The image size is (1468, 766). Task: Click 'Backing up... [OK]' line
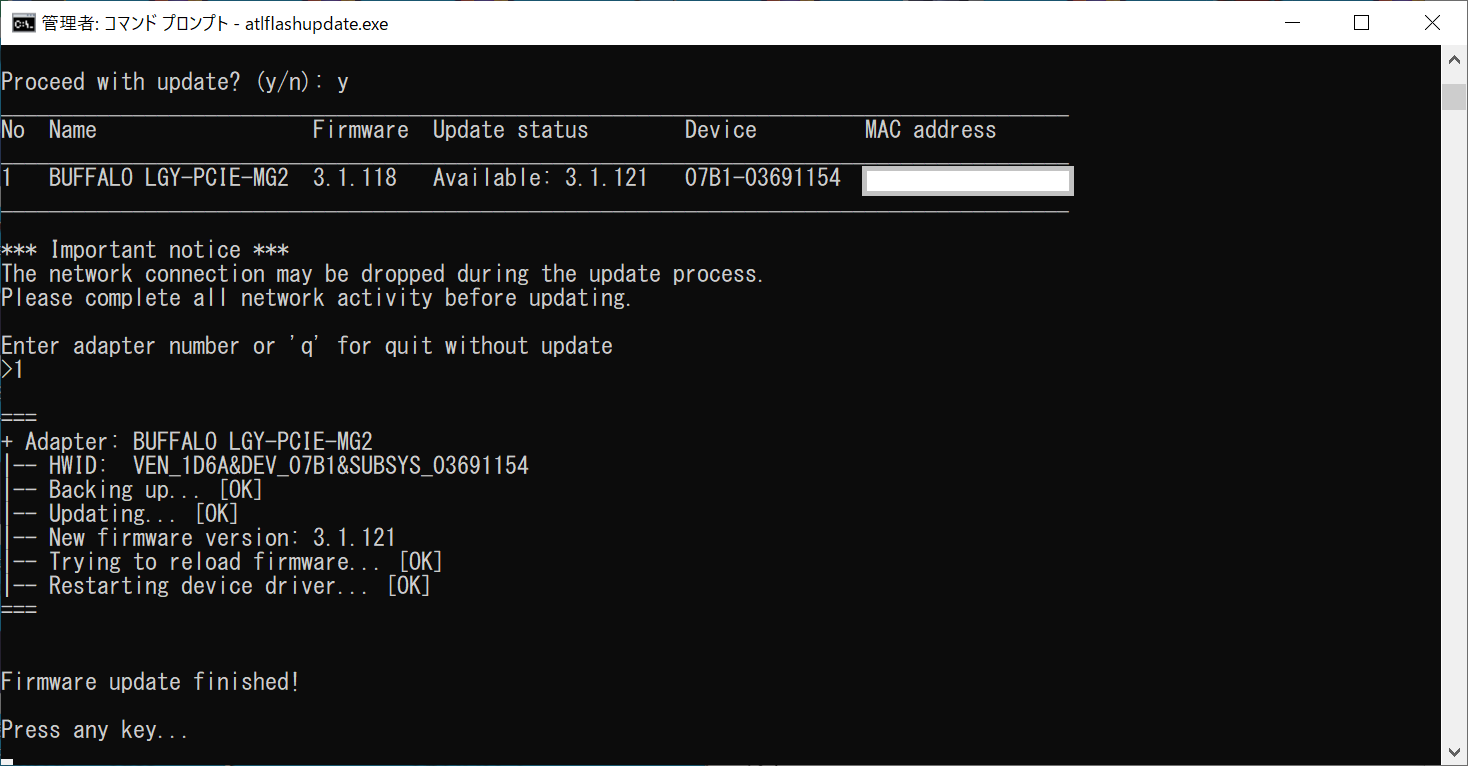(132, 490)
